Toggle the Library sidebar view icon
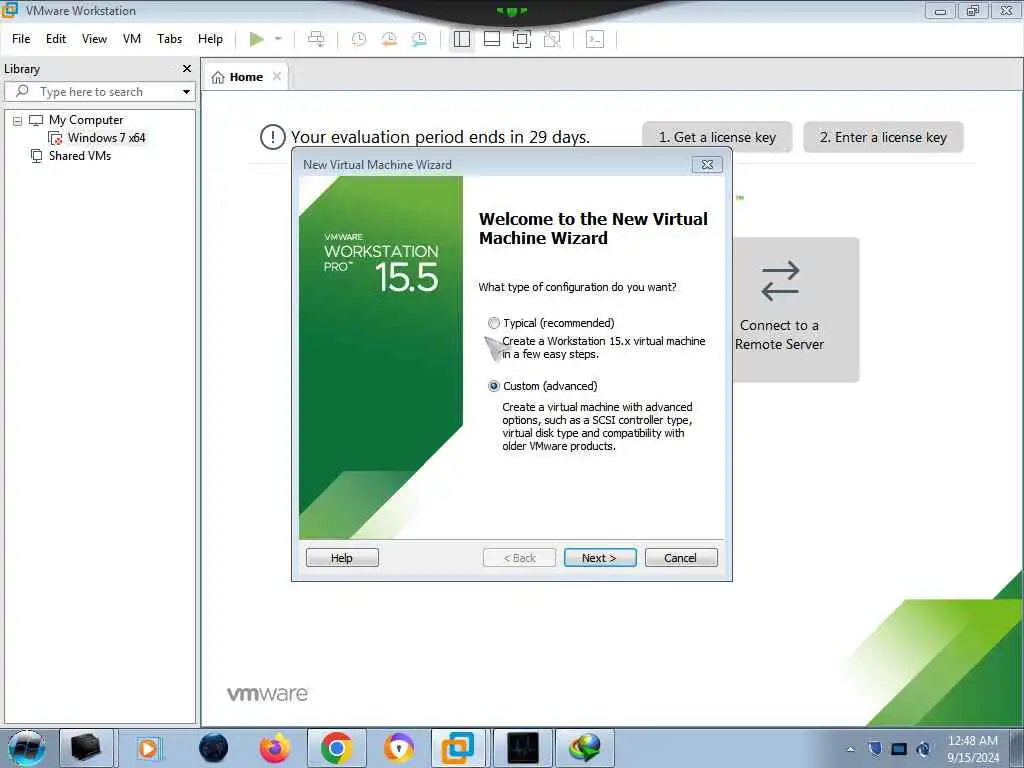The image size is (1024, 768). [x=462, y=39]
